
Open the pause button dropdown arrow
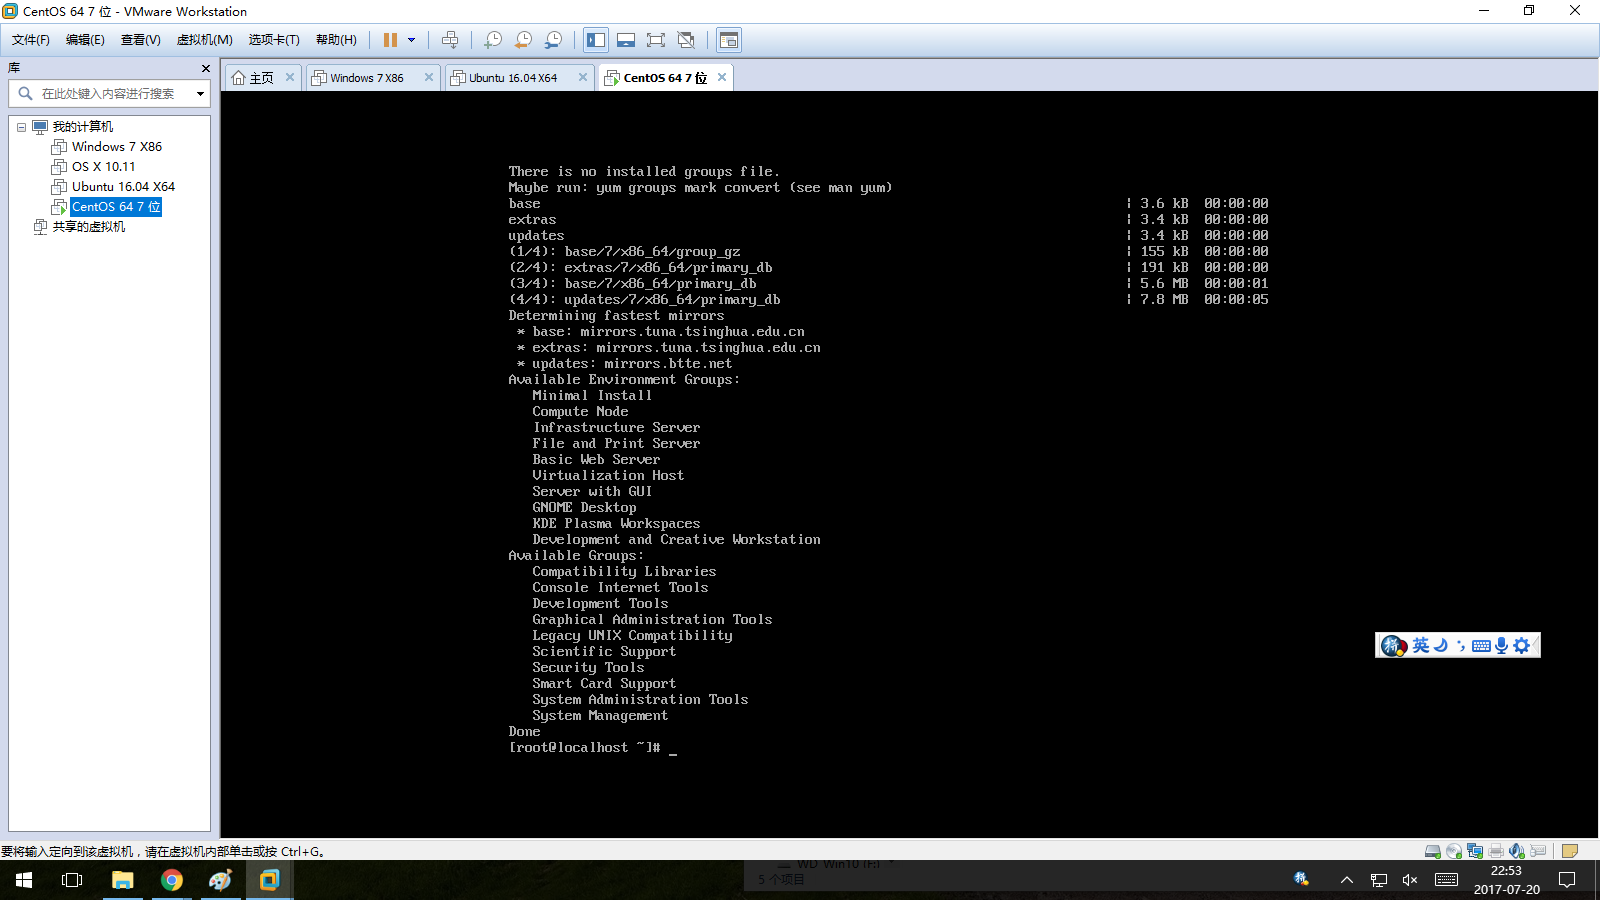click(x=411, y=40)
